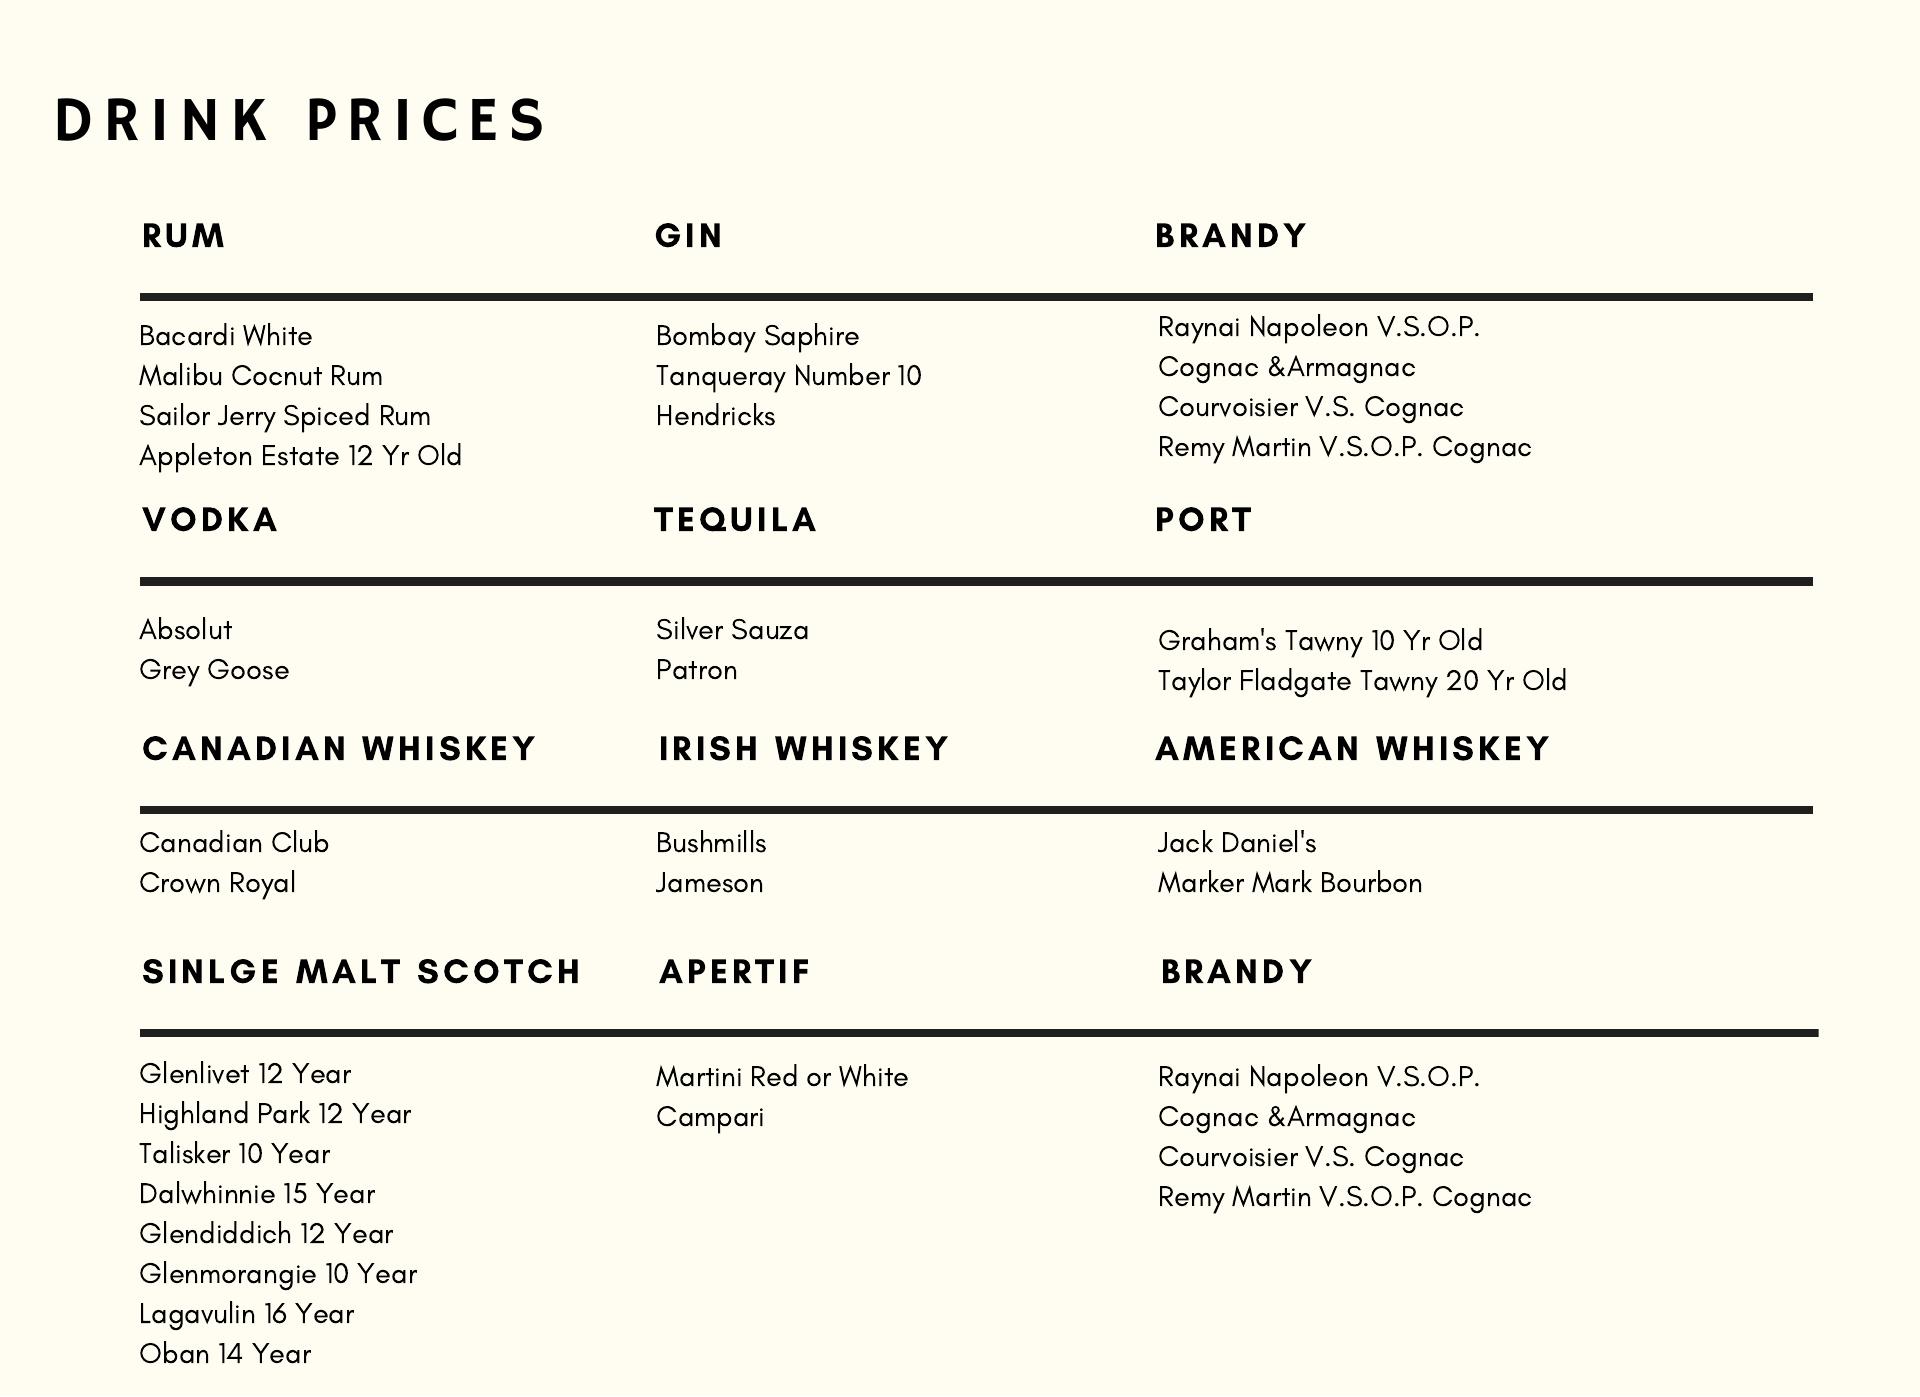This screenshot has width=1920, height=1397.
Task: Select the RUM section heading
Action: [x=184, y=236]
